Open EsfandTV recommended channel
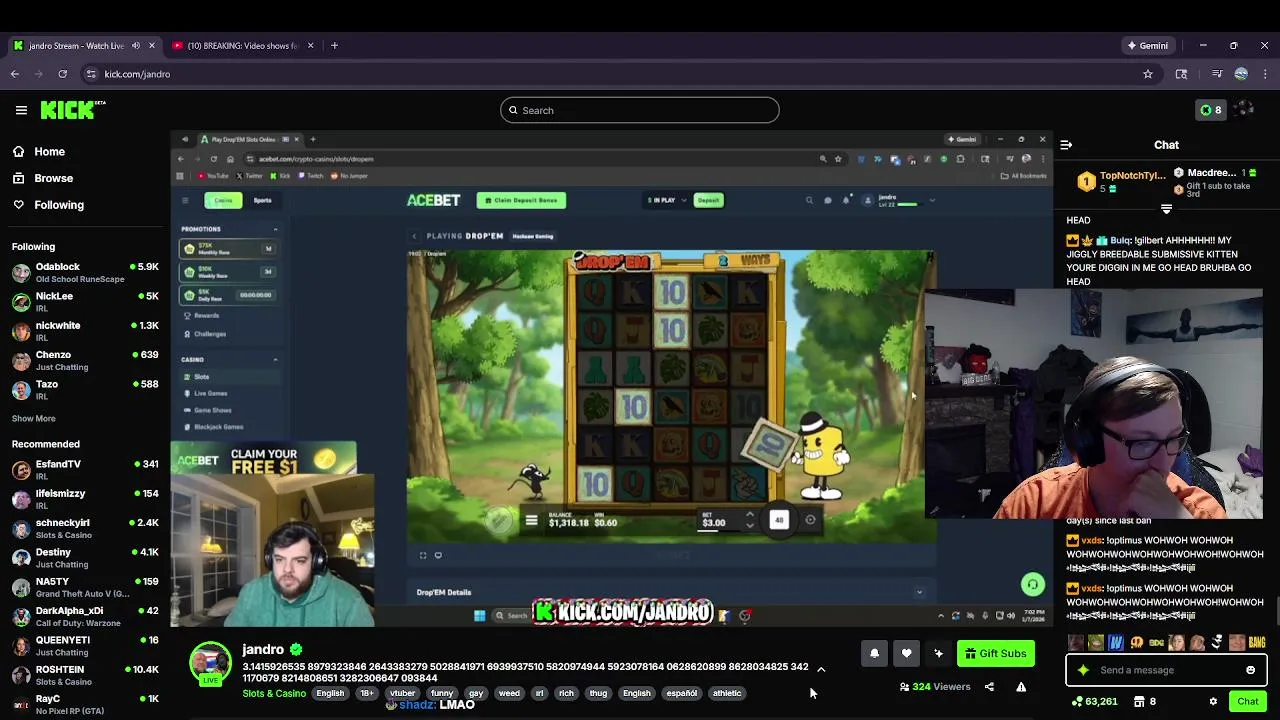 [85, 469]
